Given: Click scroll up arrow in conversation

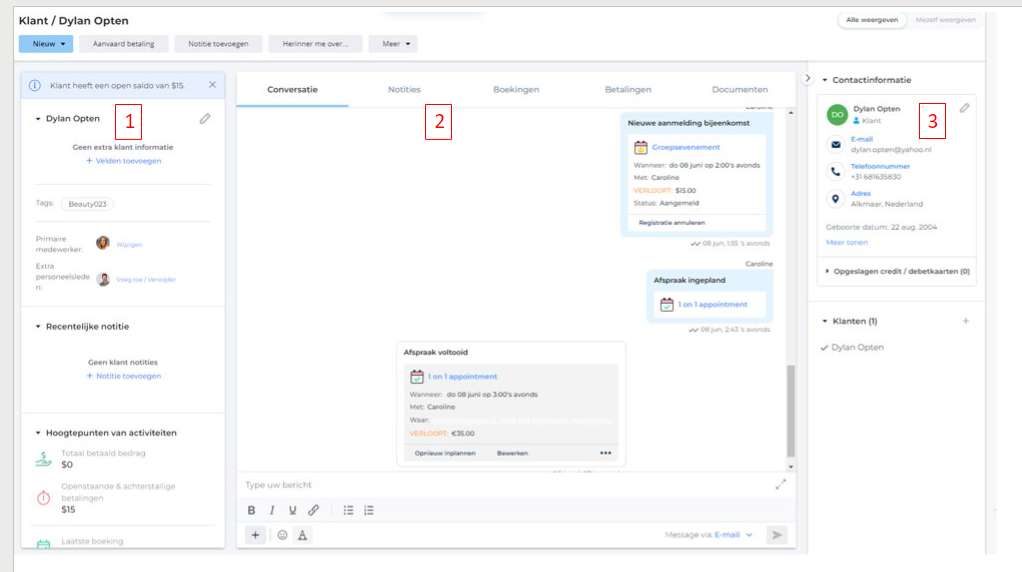Looking at the screenshot, I should click(x=791, y=113).
